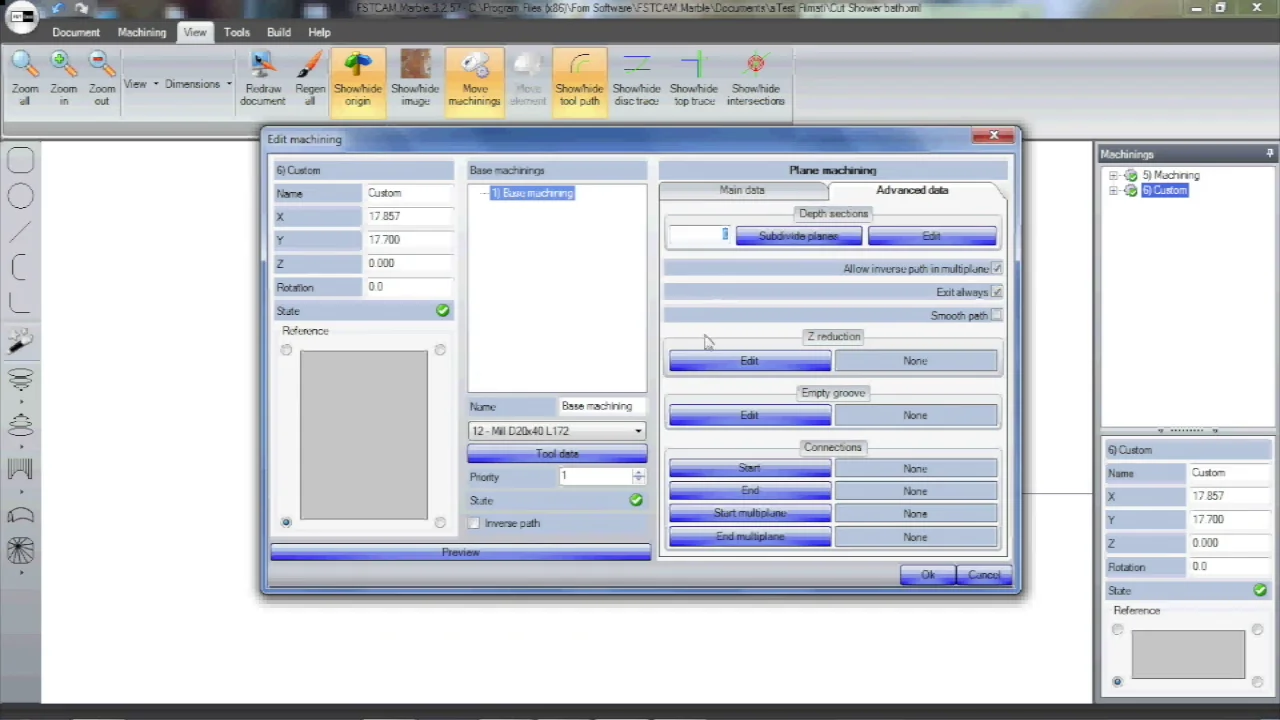Select top-right Reference radio in dialog
This screenshot has width=1280, height=720.
(x=440, y=350)
